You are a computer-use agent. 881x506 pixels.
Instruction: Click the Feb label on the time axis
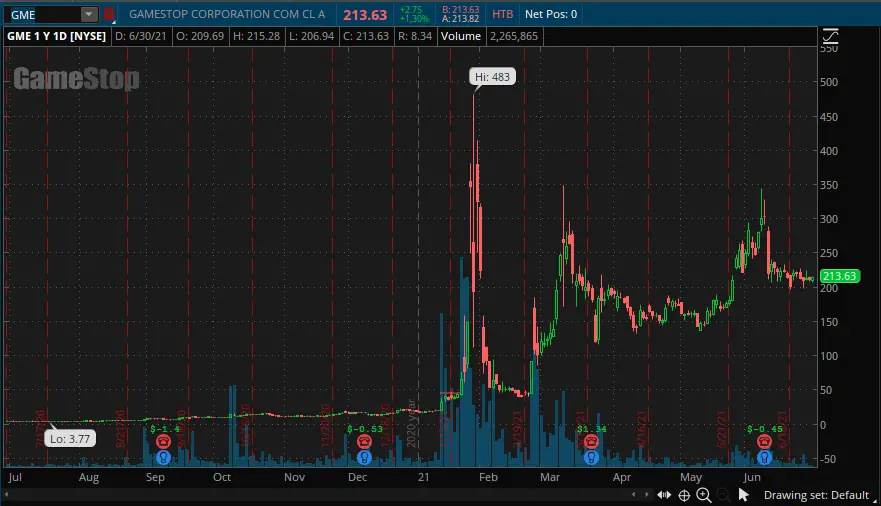tap(488, 477)
